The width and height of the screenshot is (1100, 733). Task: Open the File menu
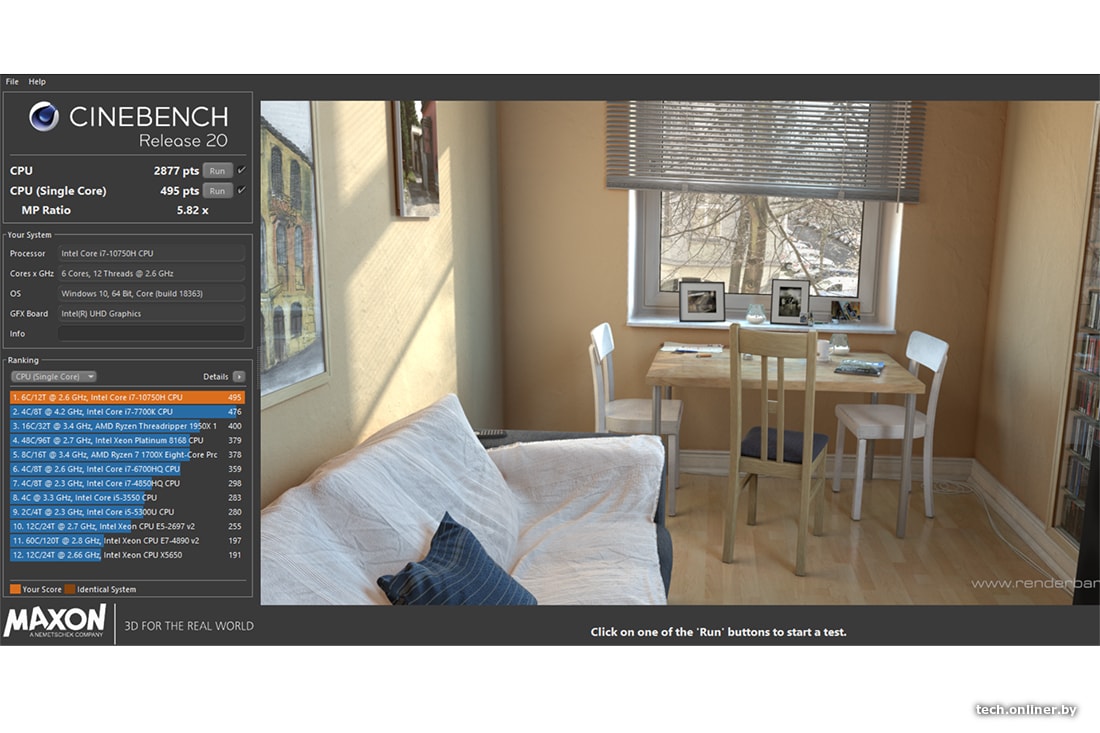click(12, 81)
